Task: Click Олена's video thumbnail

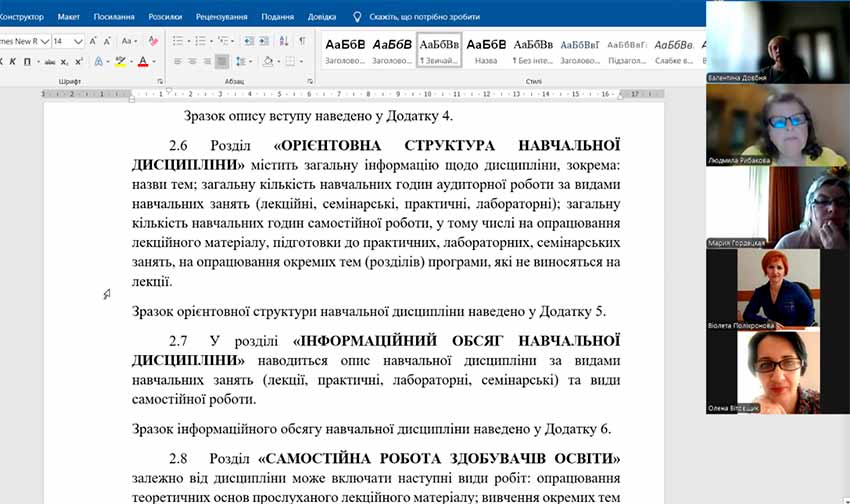Action: tap(776, 372)
